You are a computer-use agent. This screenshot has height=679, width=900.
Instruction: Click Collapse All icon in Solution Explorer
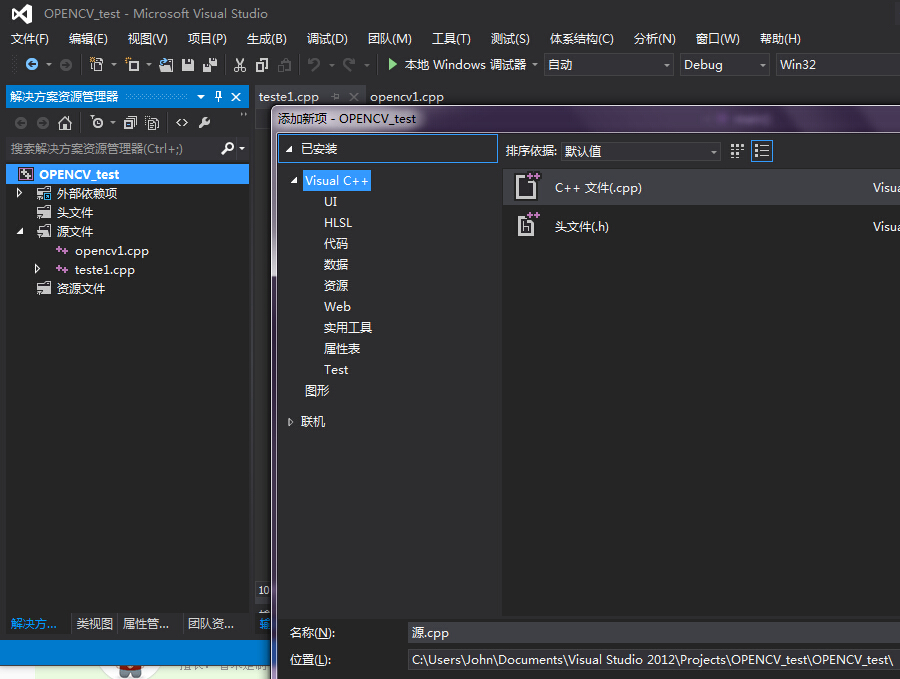130,123
